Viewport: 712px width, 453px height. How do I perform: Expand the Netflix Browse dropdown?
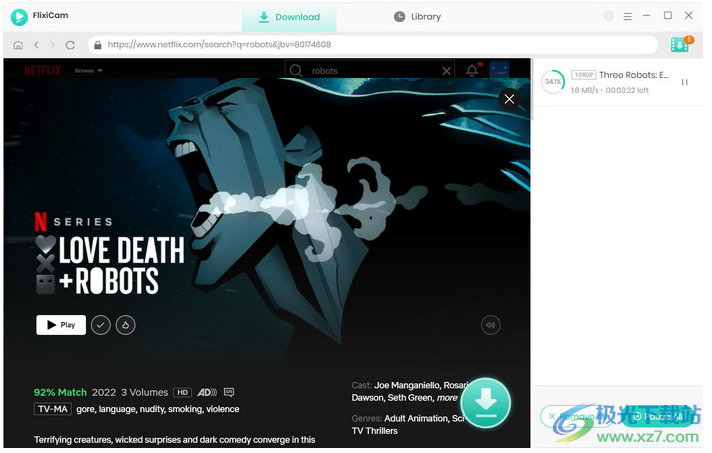pyautogui.click(x=89, y=71)
